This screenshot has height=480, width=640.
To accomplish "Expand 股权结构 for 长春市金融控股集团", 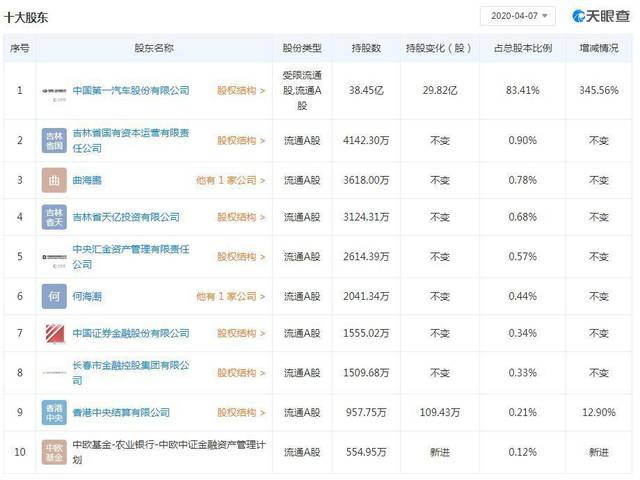I will (x=241, y=373).
